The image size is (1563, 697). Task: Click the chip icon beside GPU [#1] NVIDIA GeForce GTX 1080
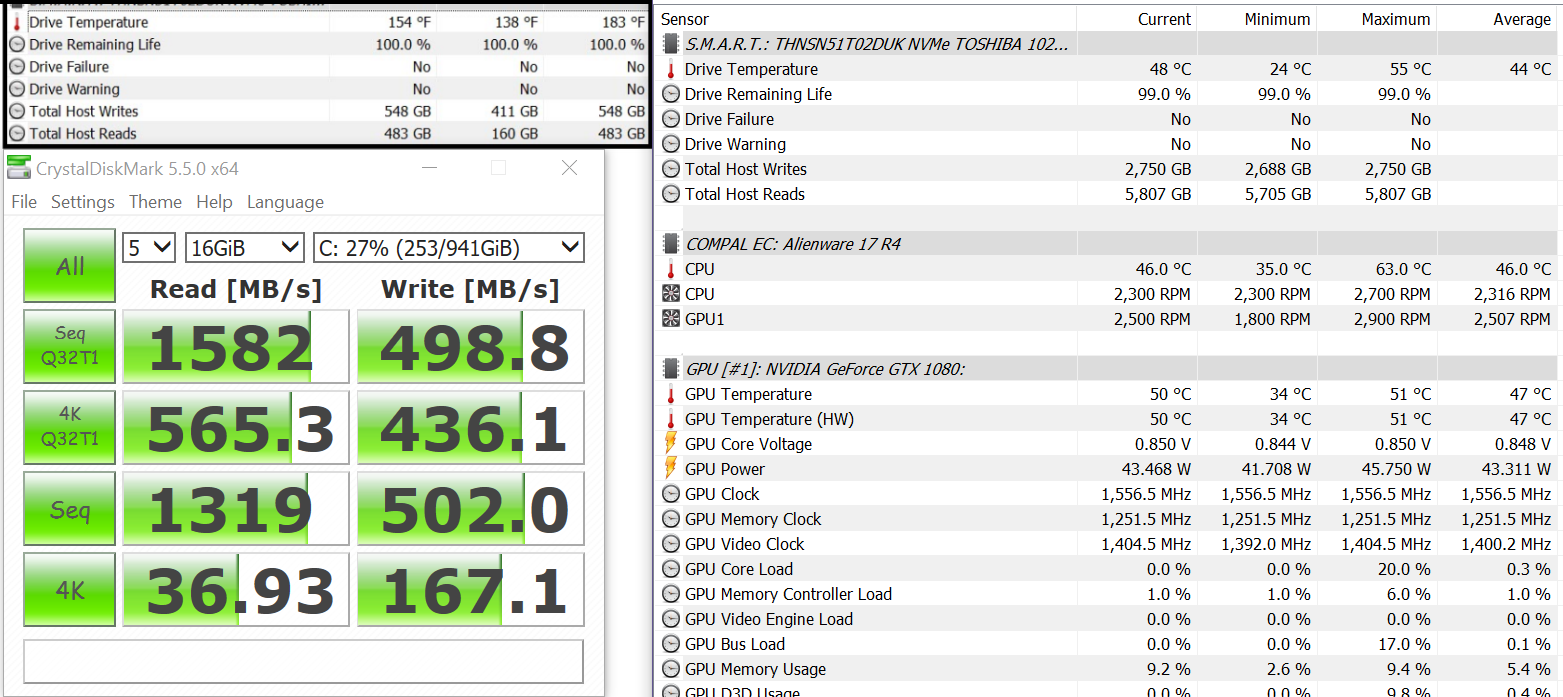(x=671, y=369)
